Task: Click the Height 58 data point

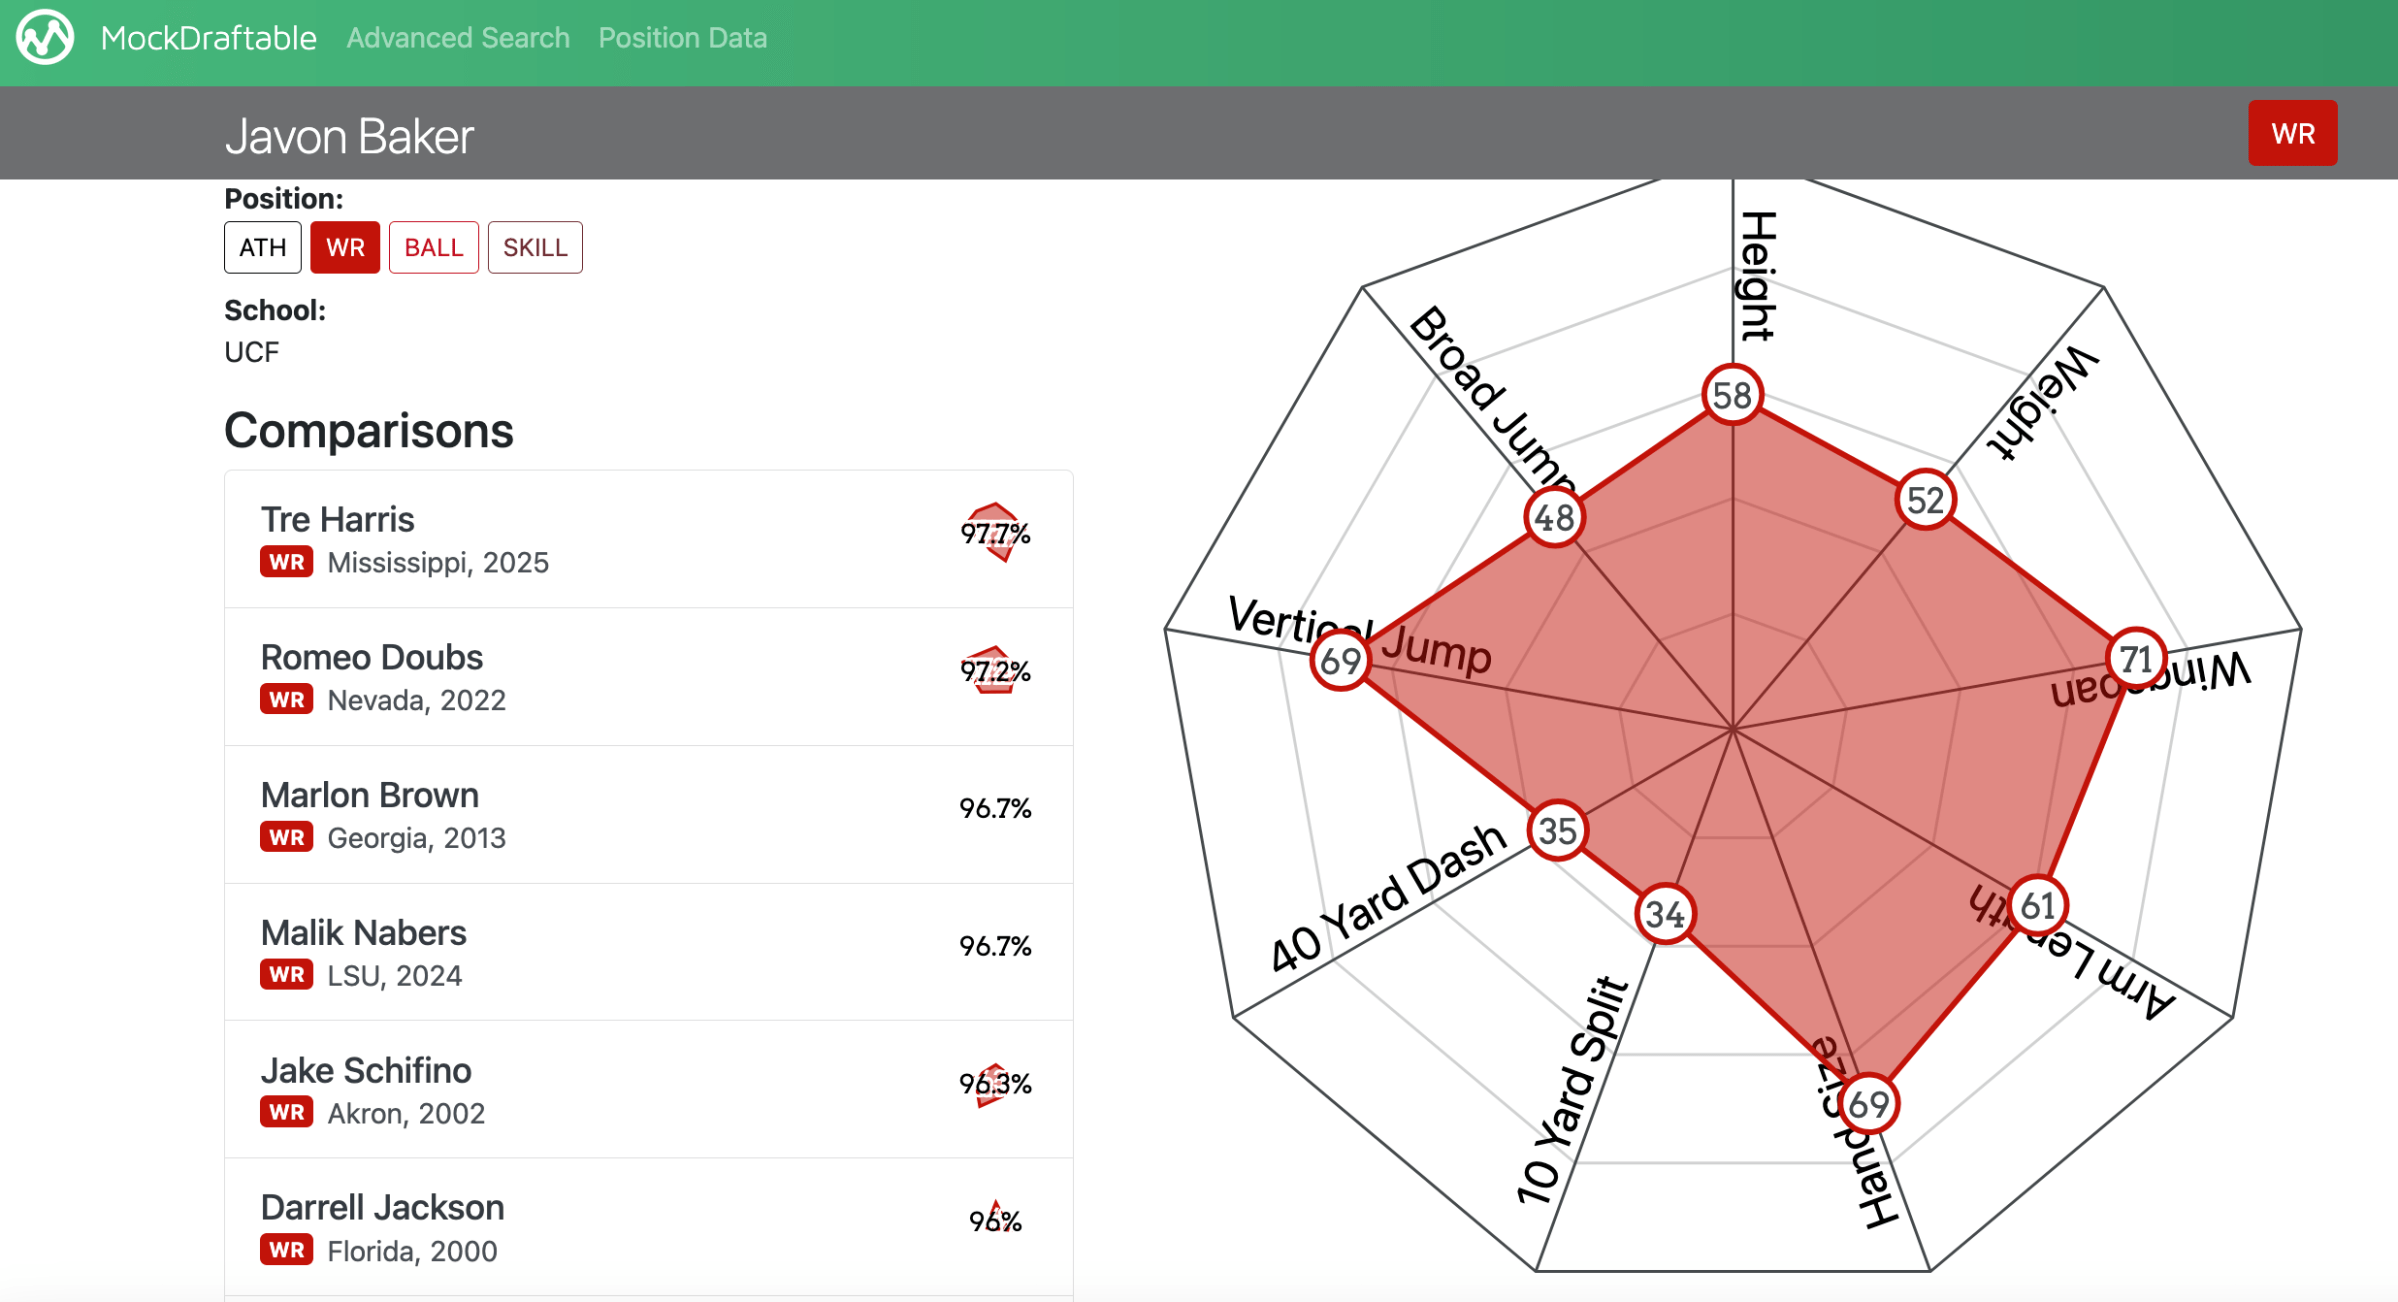Action: point(1732,395)
